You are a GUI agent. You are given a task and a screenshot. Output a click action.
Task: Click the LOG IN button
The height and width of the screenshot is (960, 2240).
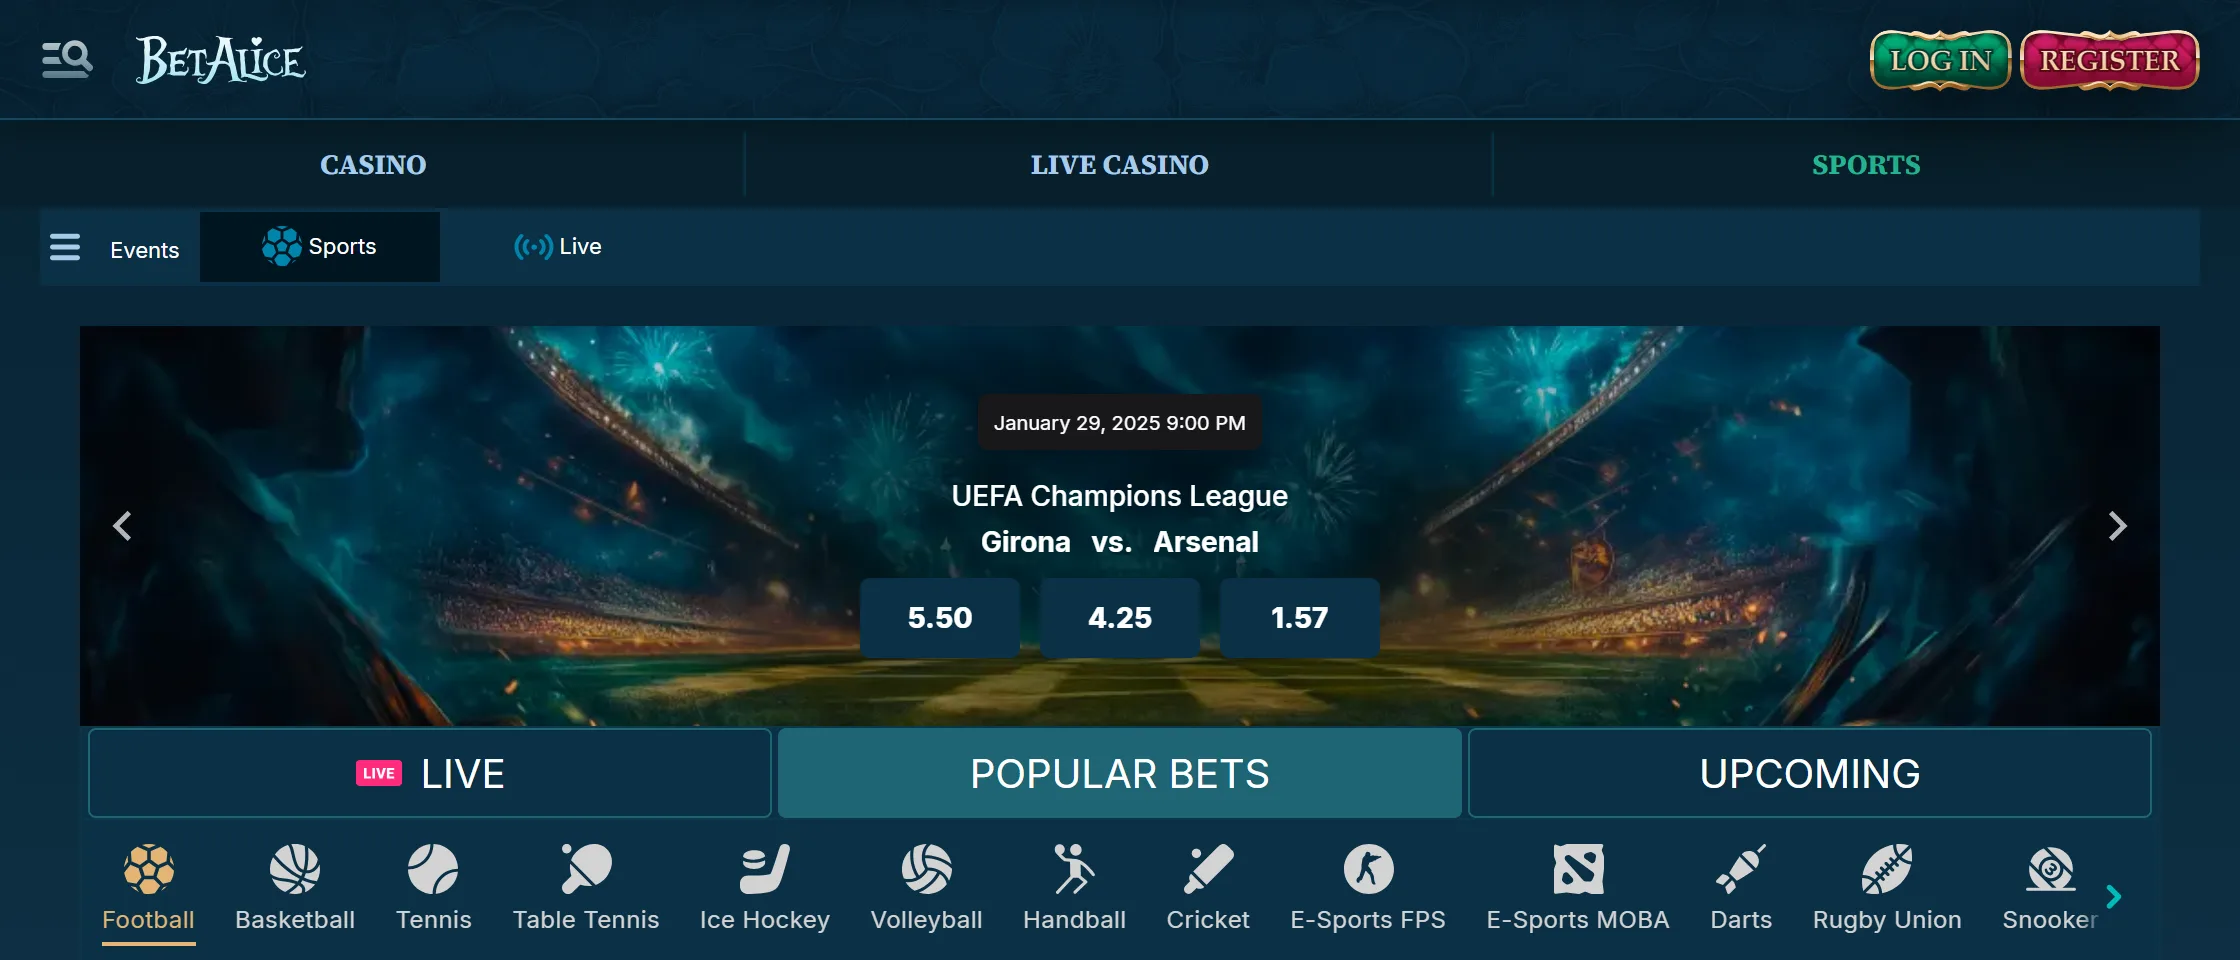click(1940, 60)
